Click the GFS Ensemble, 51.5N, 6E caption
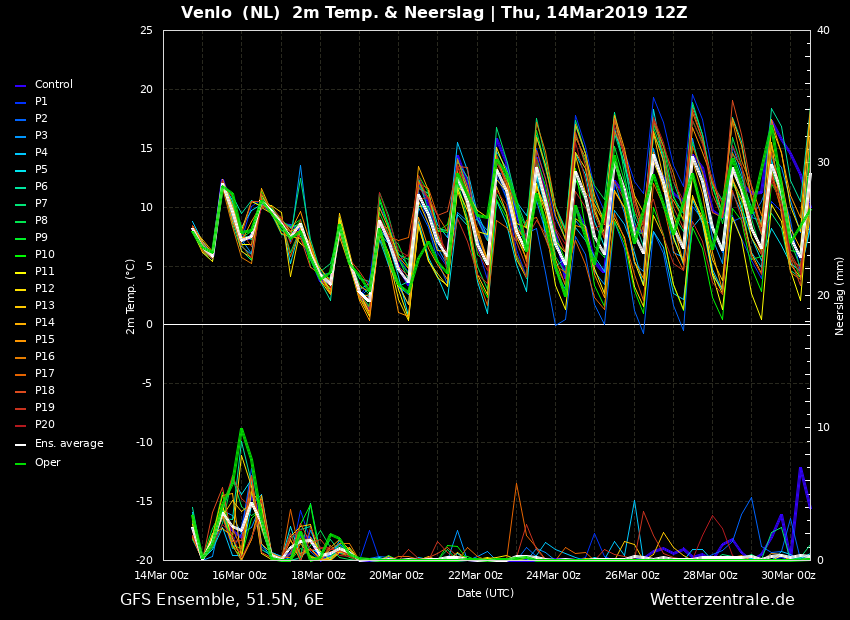The height and width of the screenshot is (620, 850). click(222, 600)
